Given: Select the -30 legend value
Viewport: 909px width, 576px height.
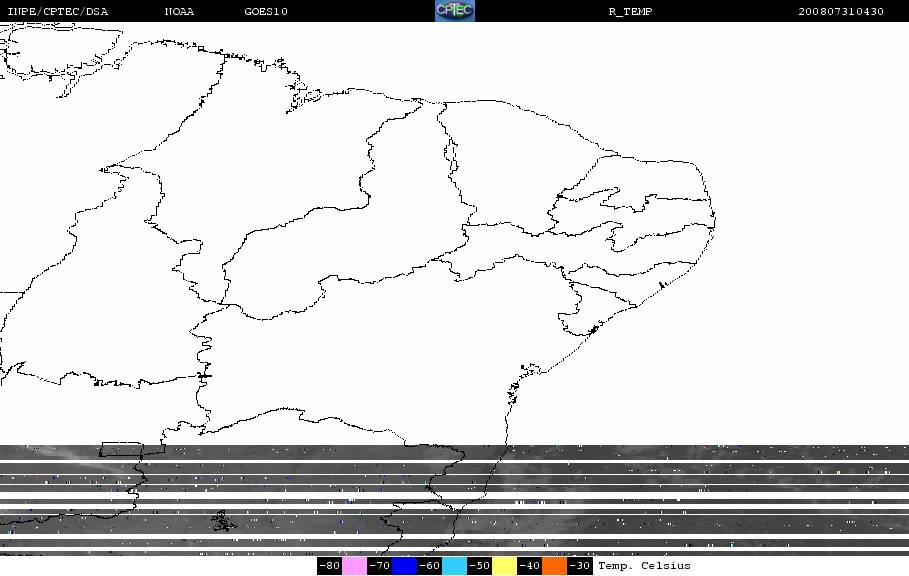Looking at the screenshot, I should 579,566.
